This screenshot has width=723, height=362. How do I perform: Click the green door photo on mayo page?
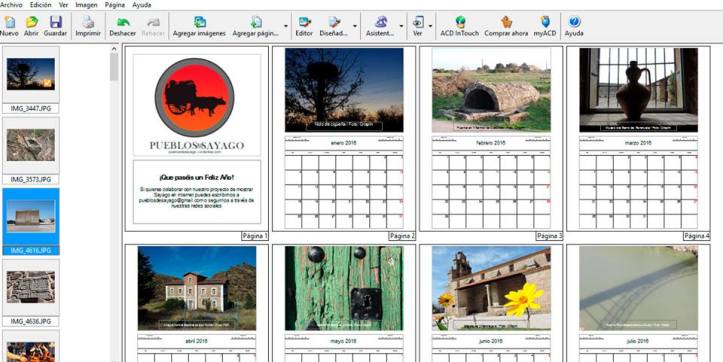pyautogui.click(x=344, y=288)
